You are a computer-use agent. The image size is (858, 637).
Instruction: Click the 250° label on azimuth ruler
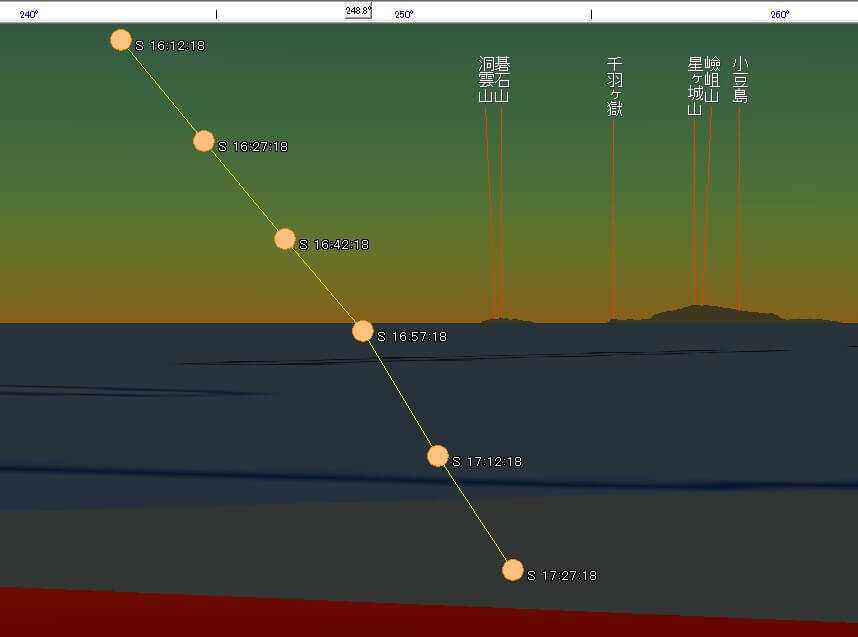404,14
